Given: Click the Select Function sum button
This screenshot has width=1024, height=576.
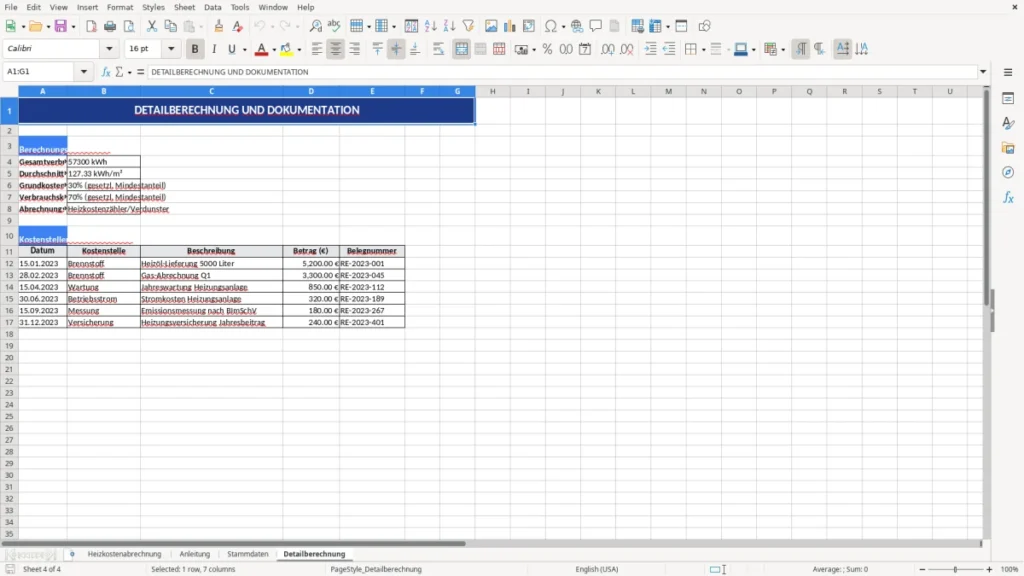Looking at the screenshot, I should (x=119, y=72).
